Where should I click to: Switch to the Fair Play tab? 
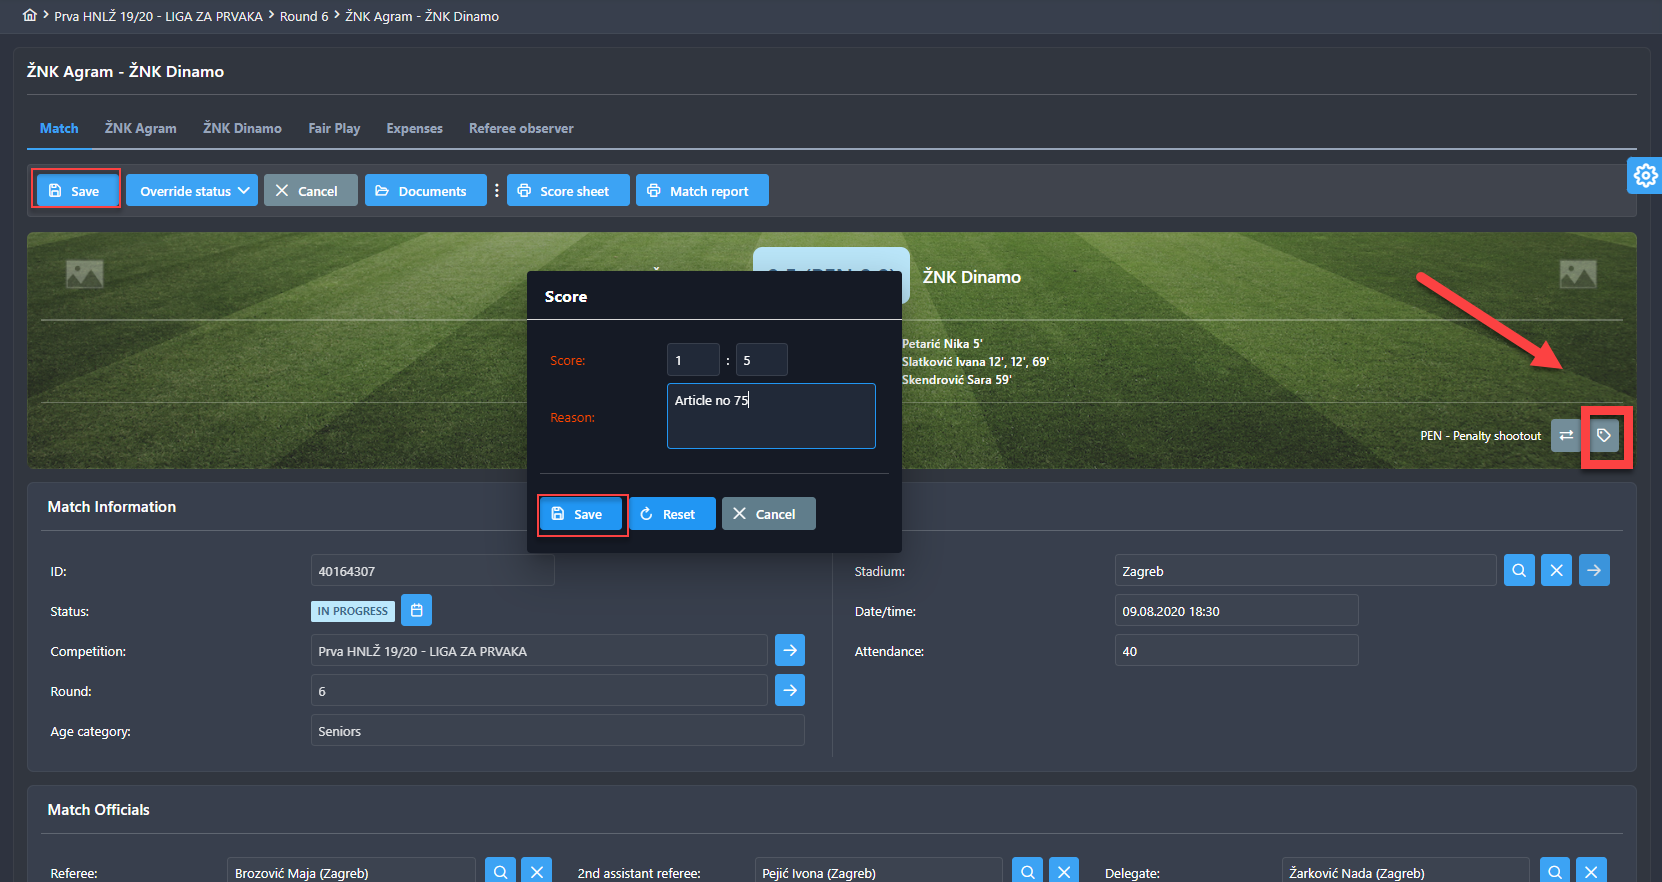click(334, 128)
